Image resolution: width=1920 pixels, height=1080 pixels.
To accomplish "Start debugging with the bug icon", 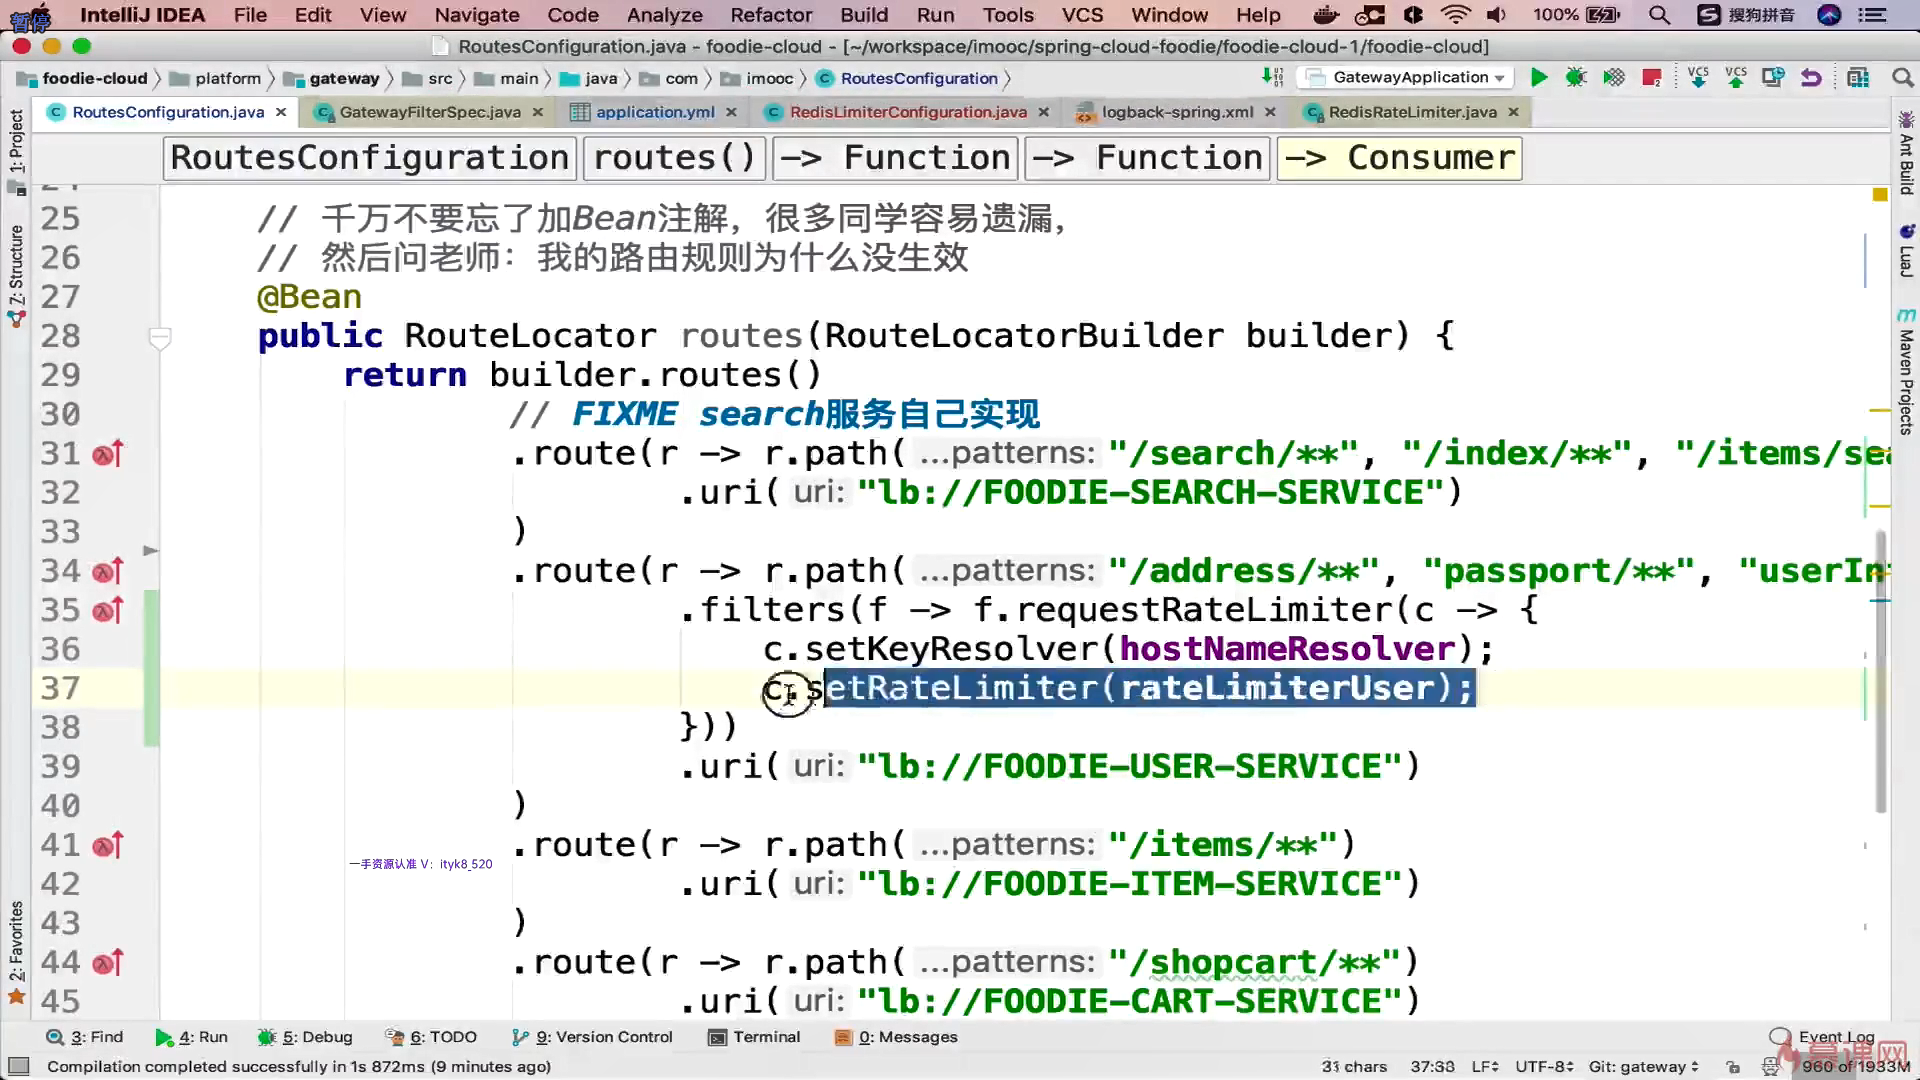I will 1576,78.
